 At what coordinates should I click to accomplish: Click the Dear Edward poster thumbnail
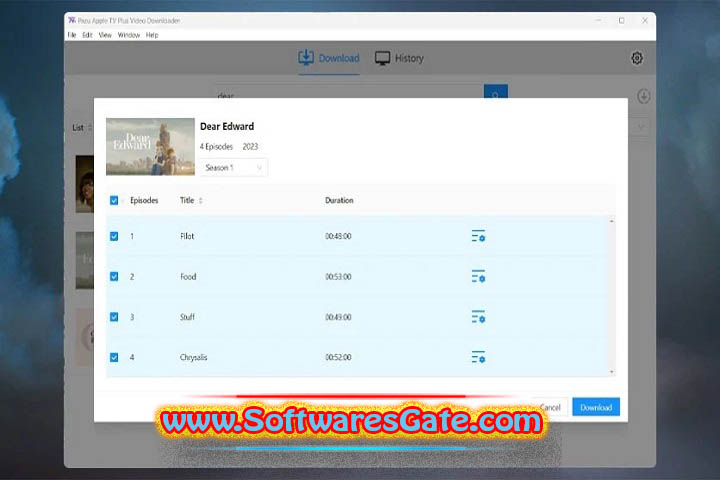pos(150,147)
